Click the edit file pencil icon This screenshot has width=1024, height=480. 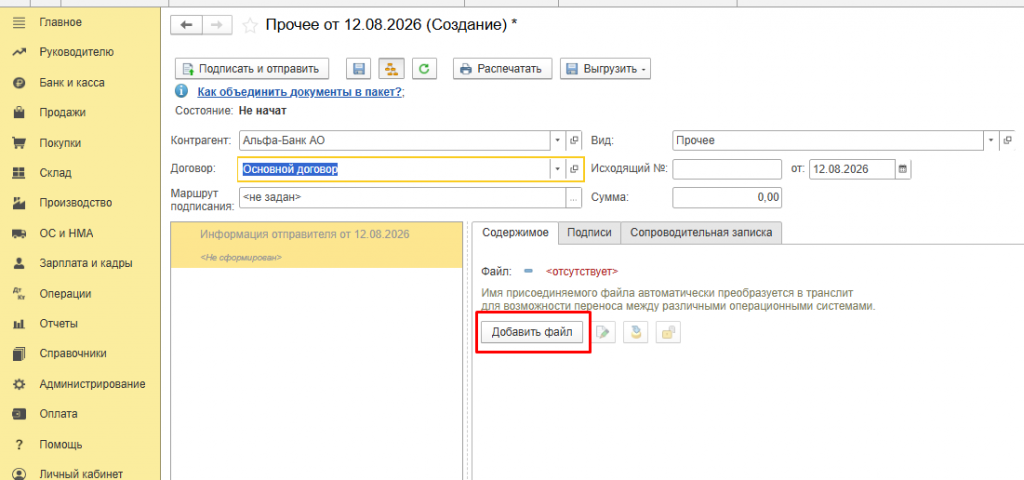(x=603, y=333)
